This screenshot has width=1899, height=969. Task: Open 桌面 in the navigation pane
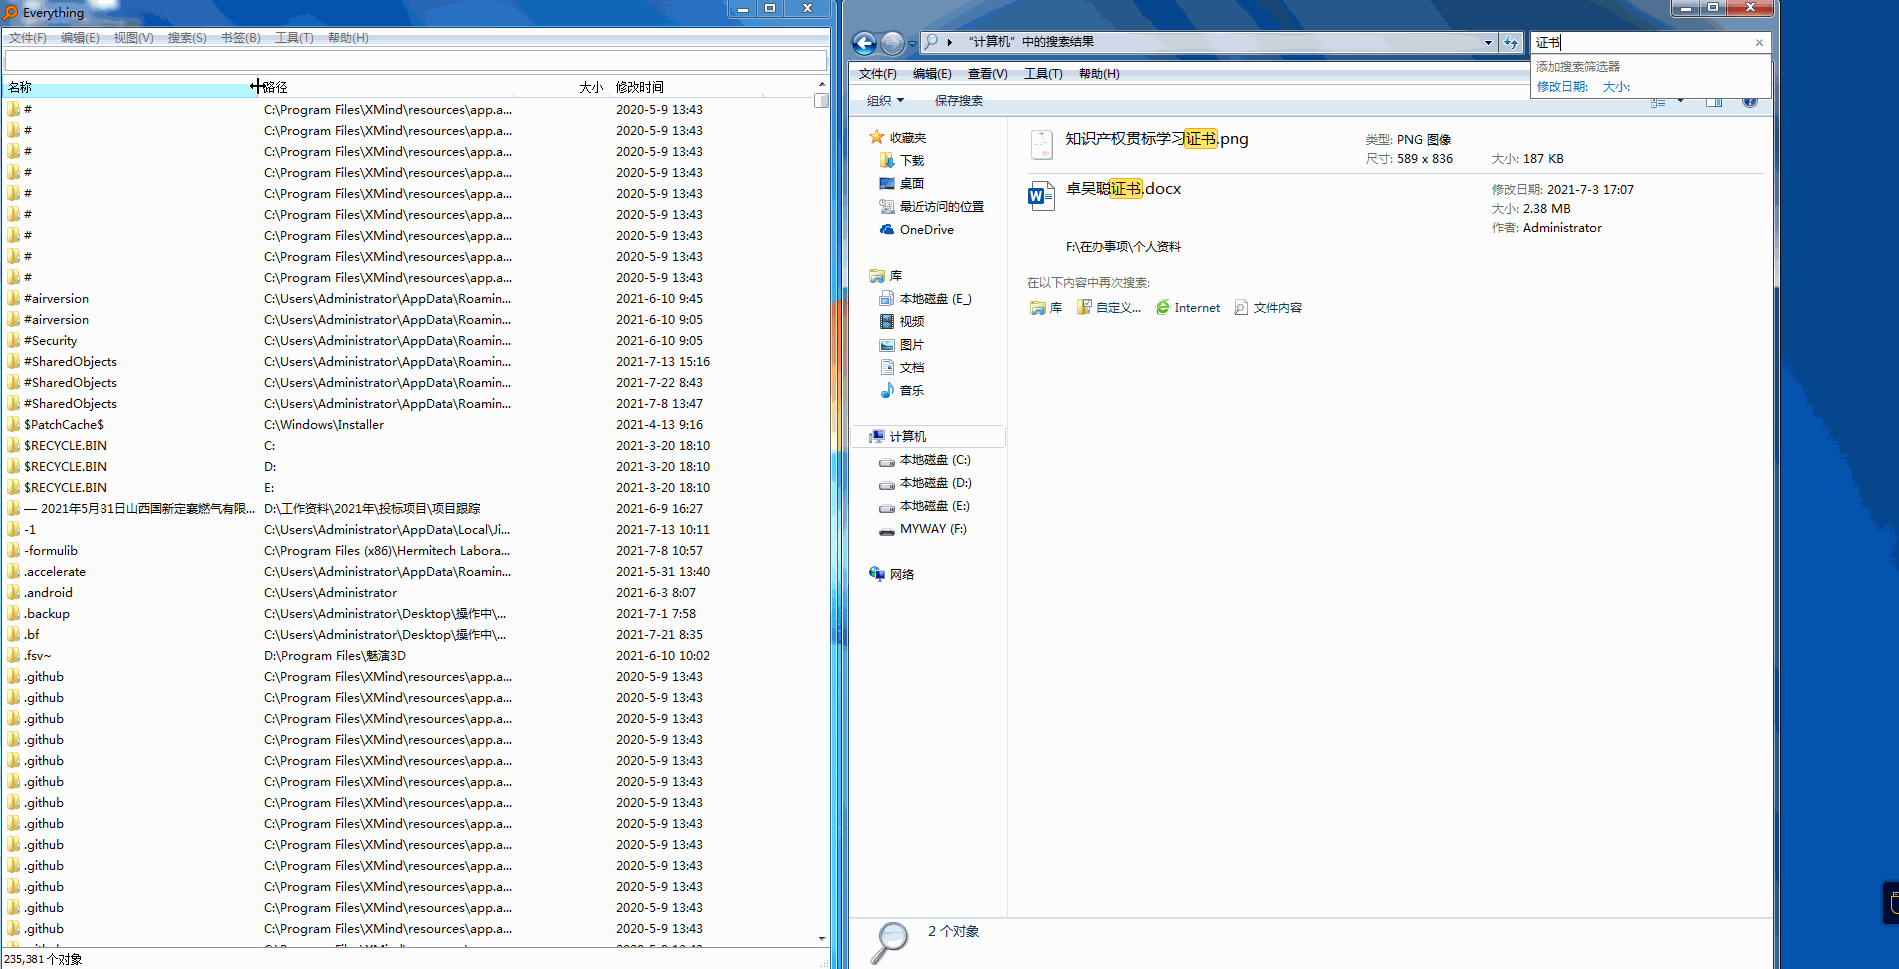[901, 183]
